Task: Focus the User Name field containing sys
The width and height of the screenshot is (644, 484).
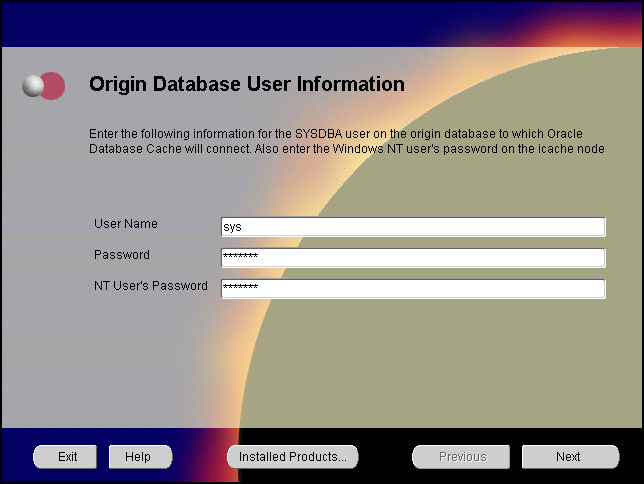Action: point(413,227)
